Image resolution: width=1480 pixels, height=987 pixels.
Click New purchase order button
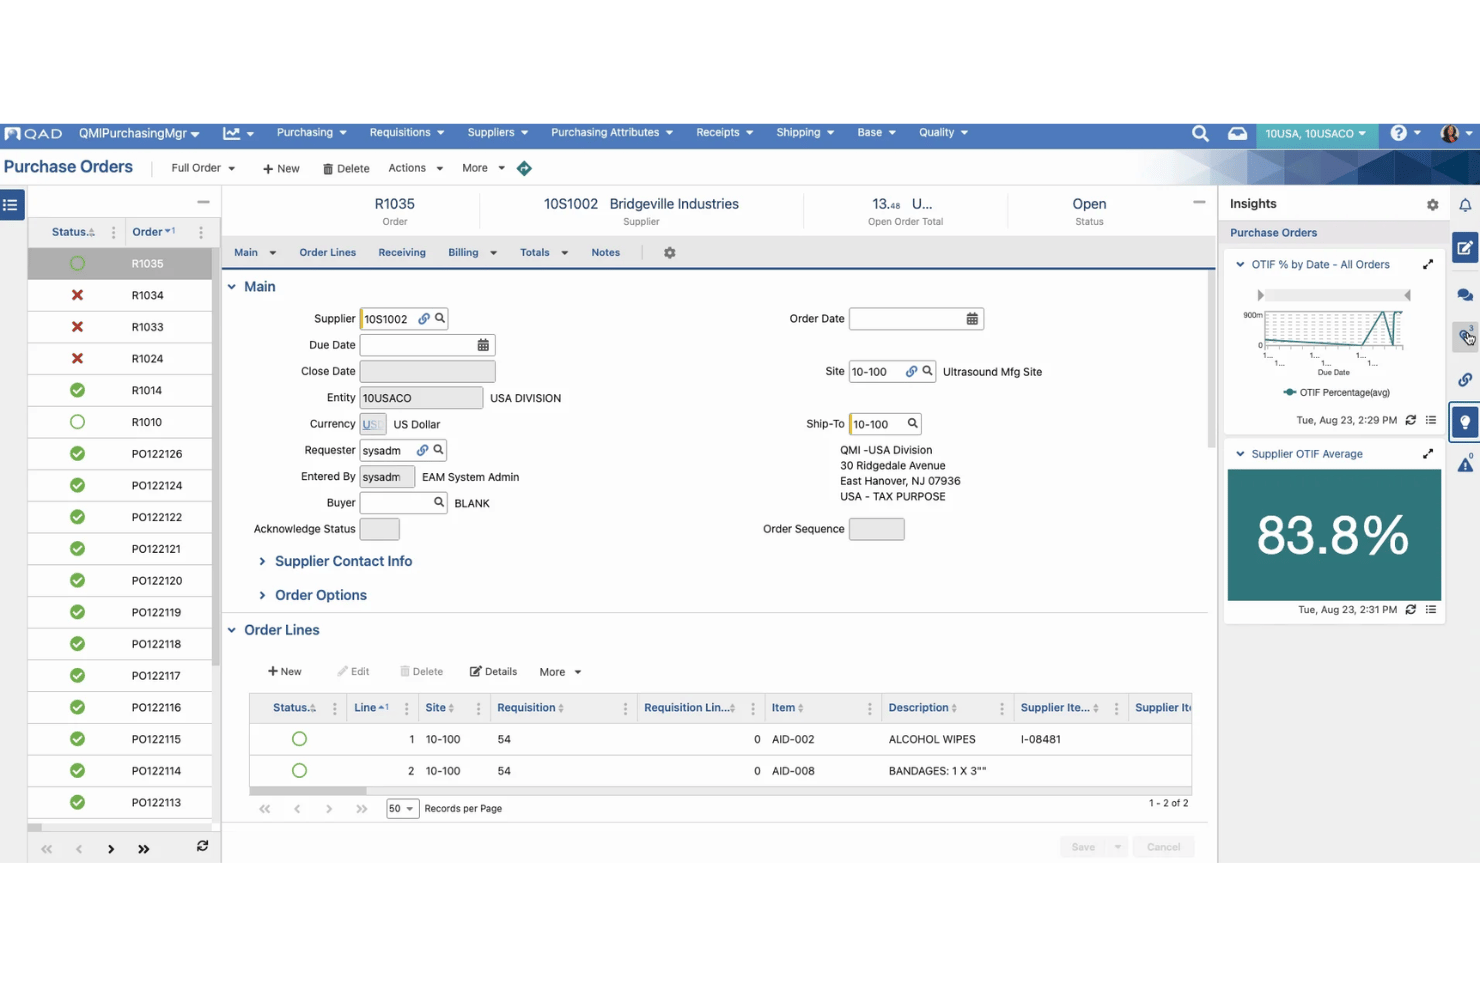[281, 169]
